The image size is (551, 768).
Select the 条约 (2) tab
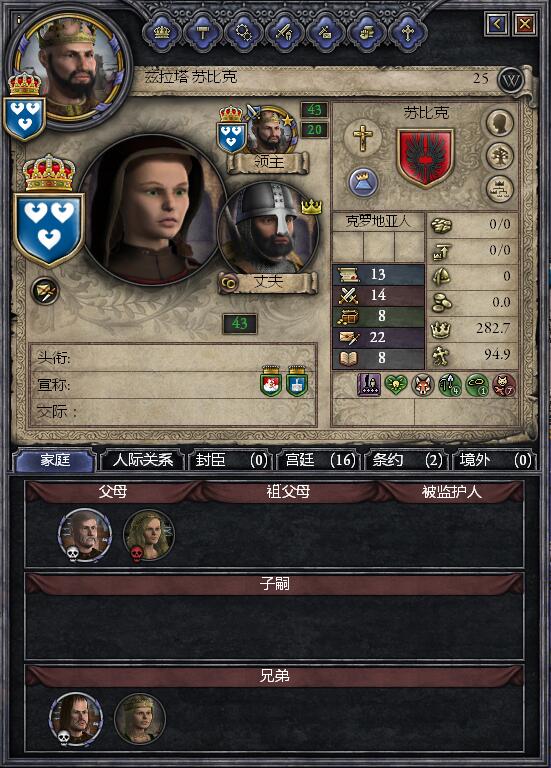click(x=407, y=460)
